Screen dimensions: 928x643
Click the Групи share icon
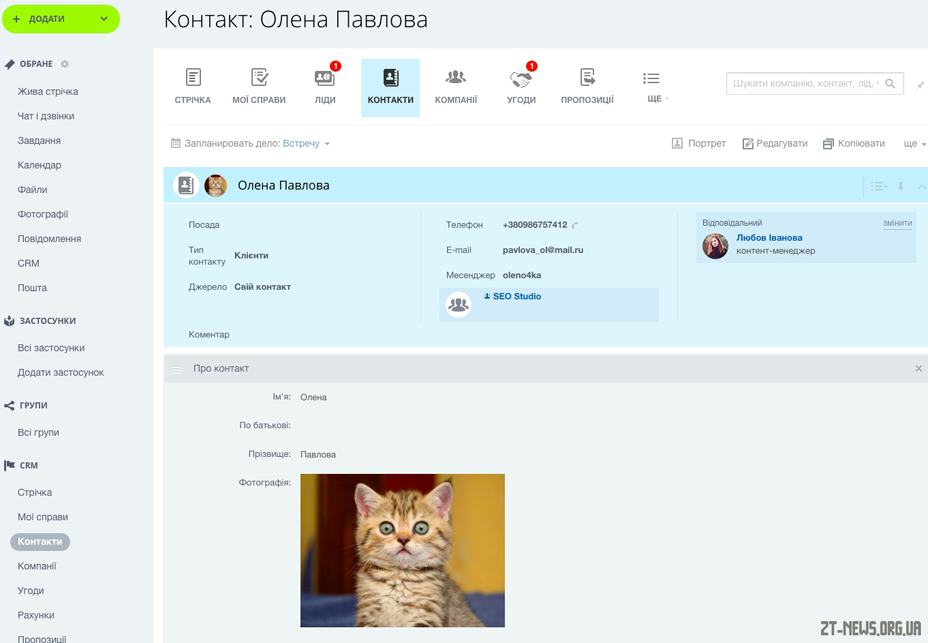click(x=9, y=406)
